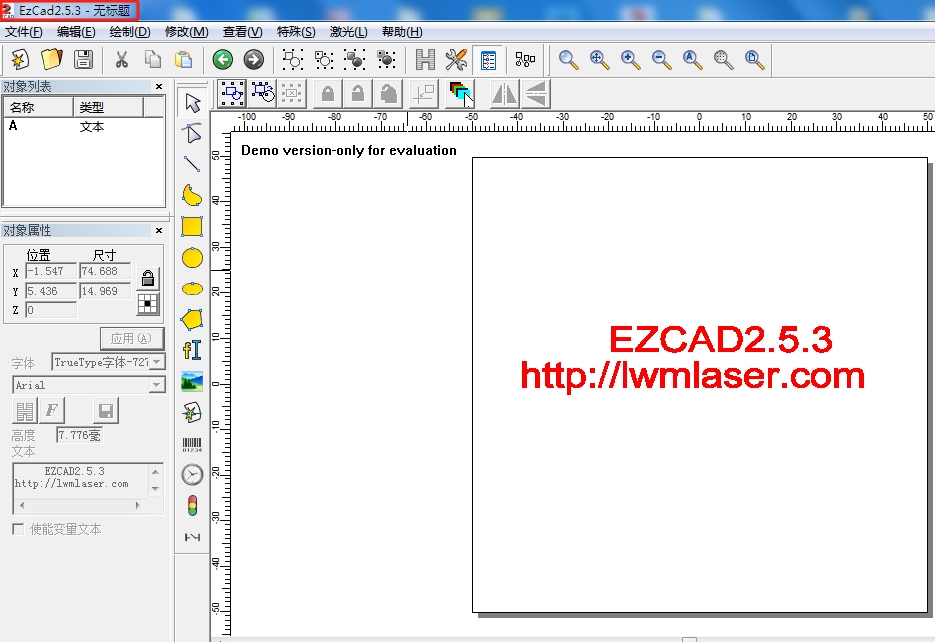The image size is (935, 642).
Task: Select object A in object list
Action: (83, 126)
